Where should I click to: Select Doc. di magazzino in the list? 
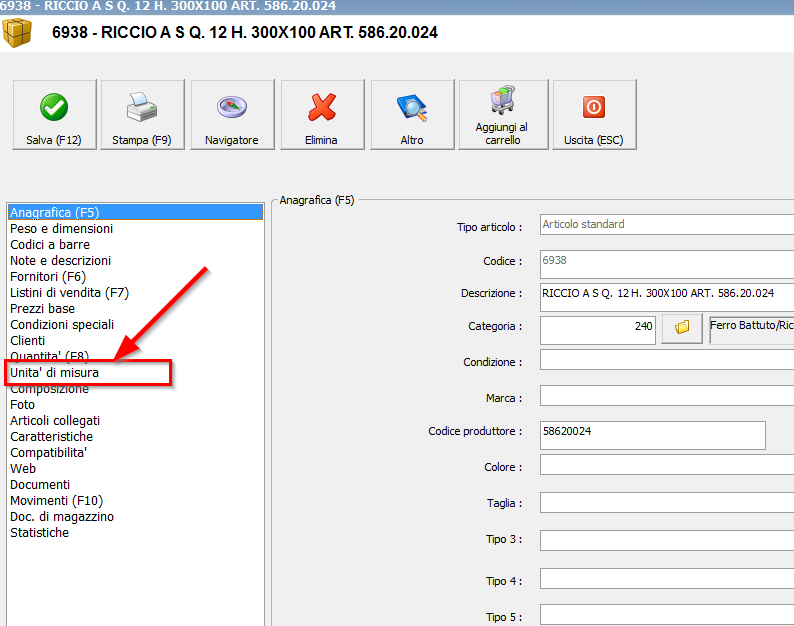click(x=136, y=517)
